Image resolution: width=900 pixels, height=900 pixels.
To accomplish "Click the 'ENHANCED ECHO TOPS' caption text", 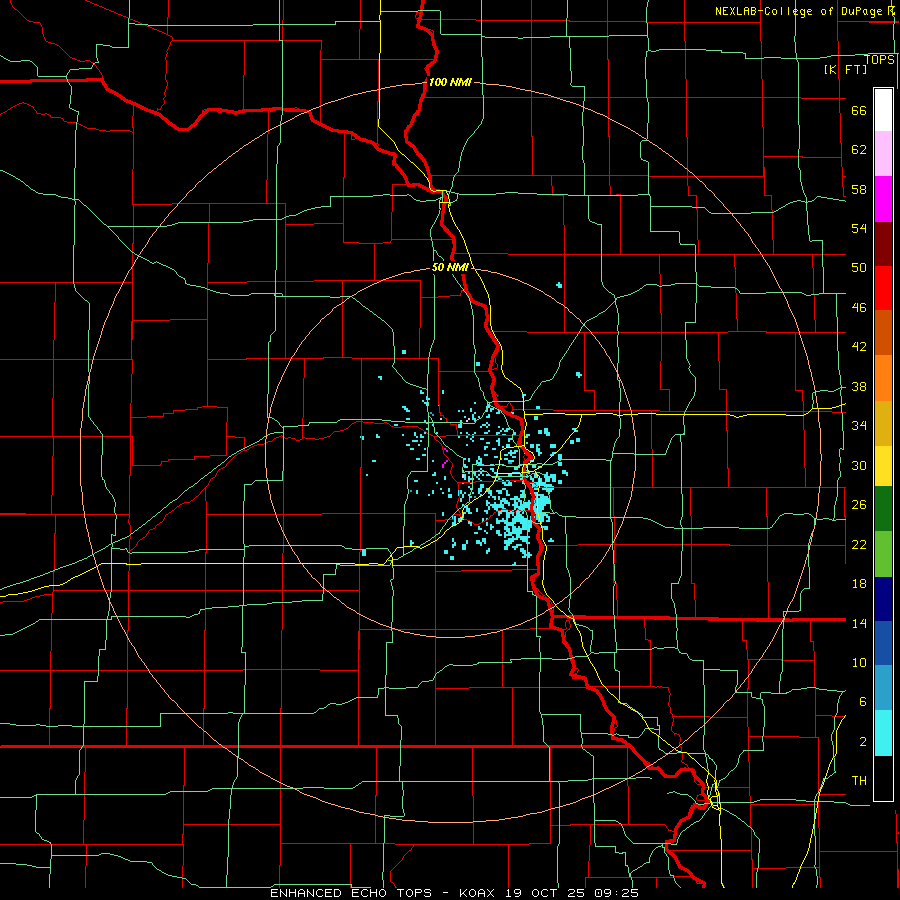I will [x=351, y=893].
